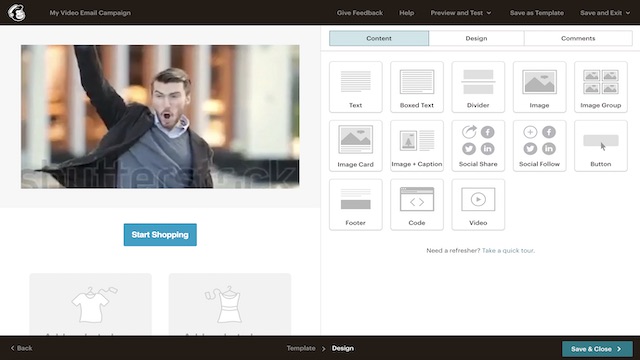Choose the Image + Caption block
Image resolution: width=640 pixels, height=360 pixels.
point(417,146)
